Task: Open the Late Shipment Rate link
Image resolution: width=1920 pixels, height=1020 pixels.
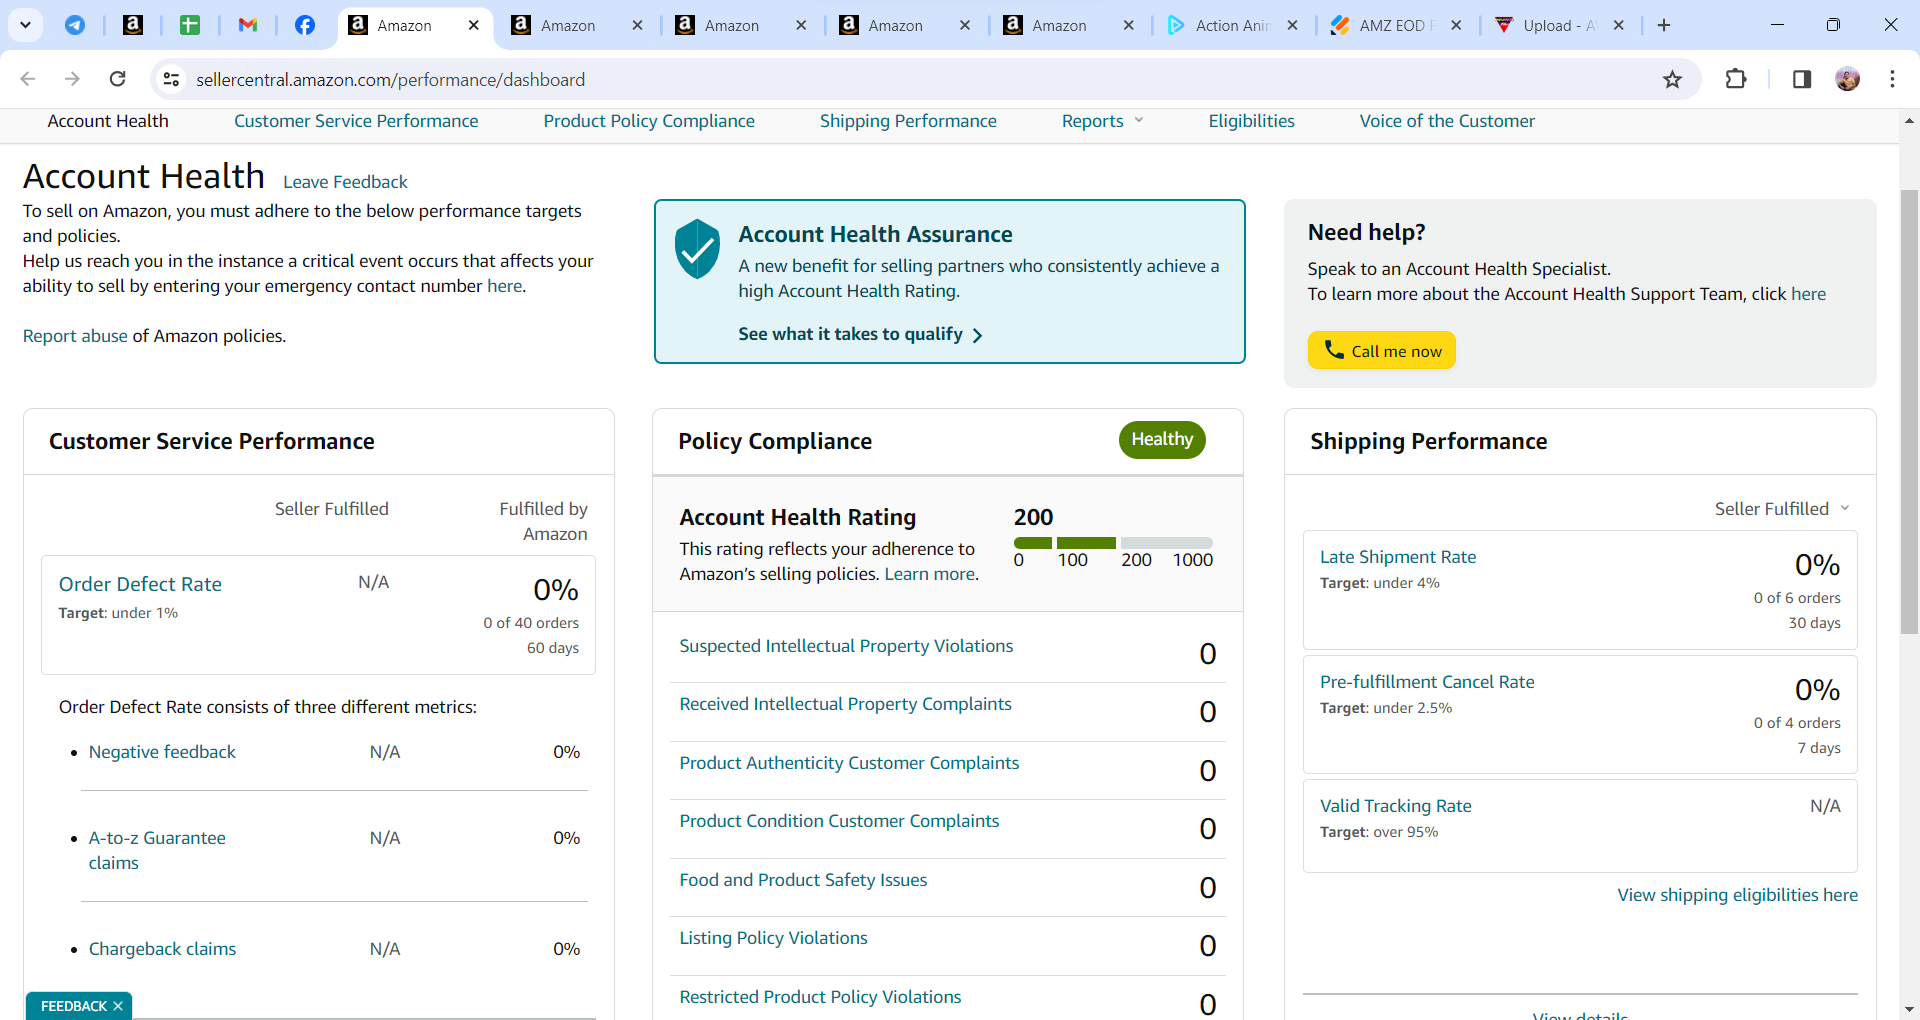Action: [1398, 557]
